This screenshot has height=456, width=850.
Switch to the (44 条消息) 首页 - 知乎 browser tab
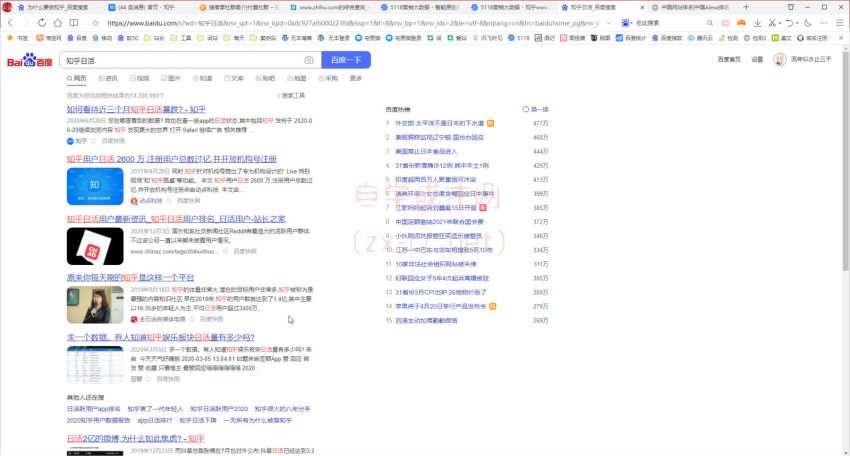pos(146,7)
